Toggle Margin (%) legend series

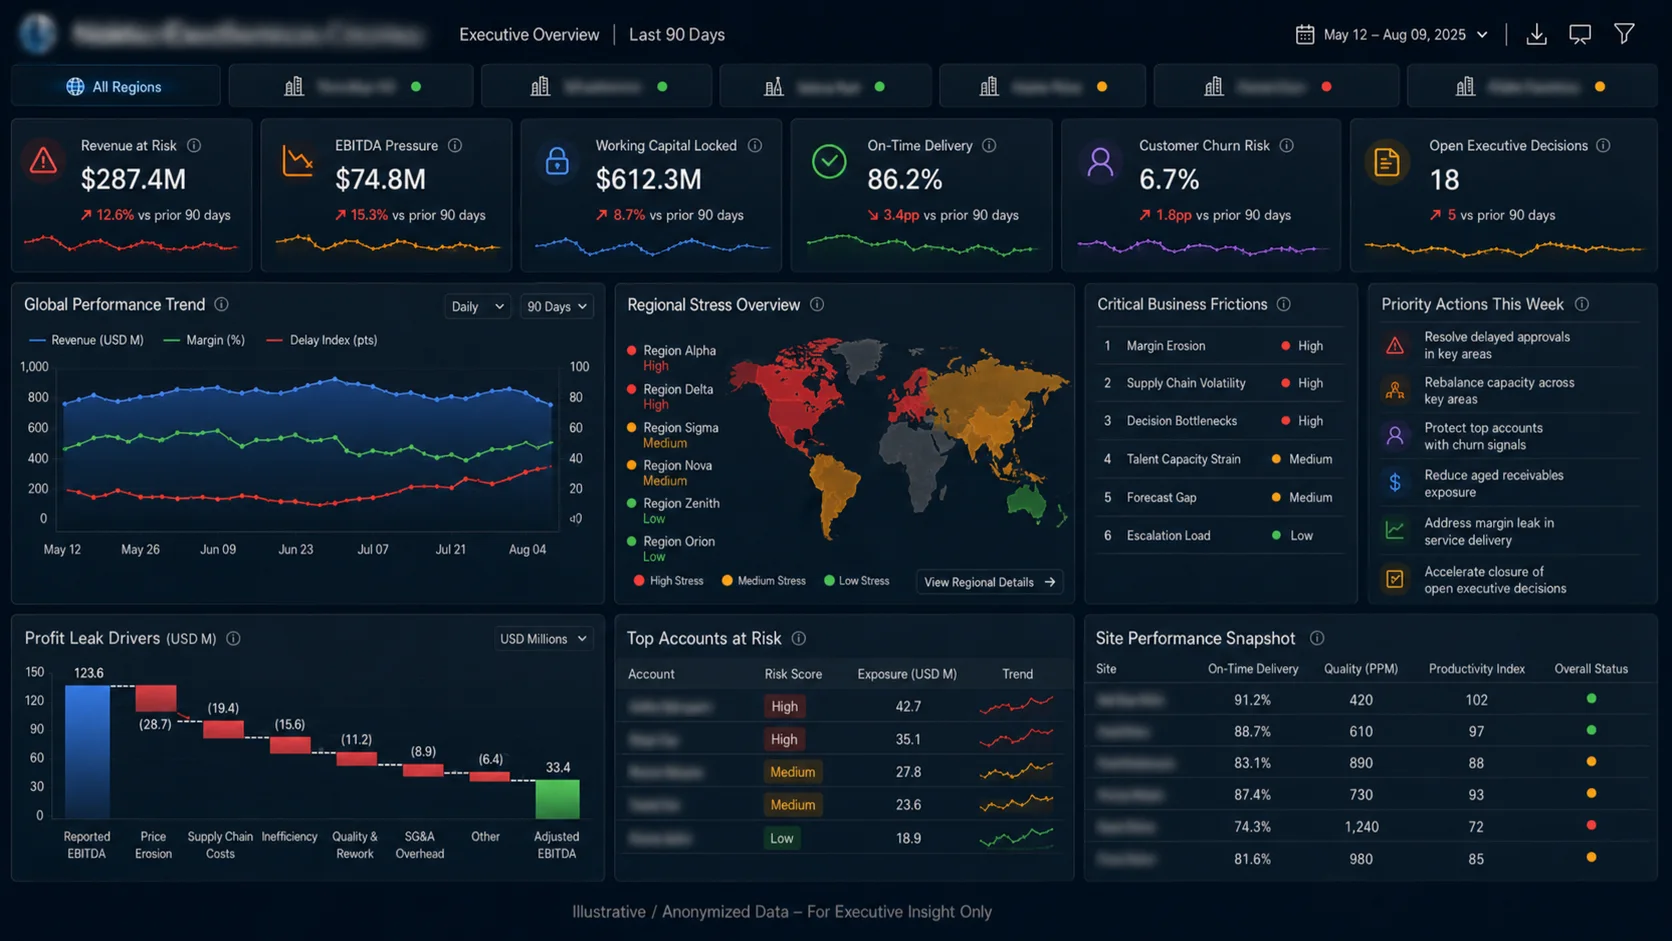coord(204,341)
